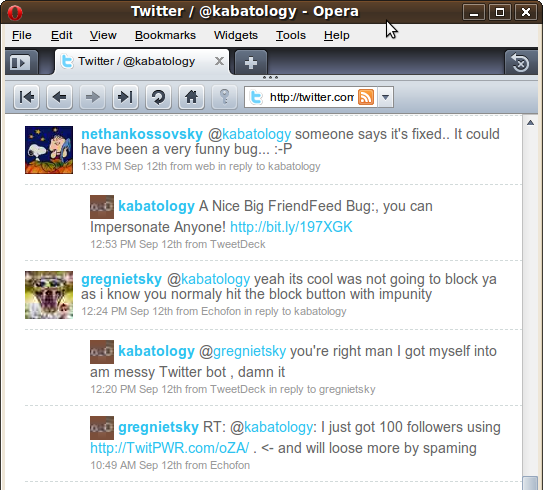
Task: Click the orange RSS feed icon
Action: [366, 97]
